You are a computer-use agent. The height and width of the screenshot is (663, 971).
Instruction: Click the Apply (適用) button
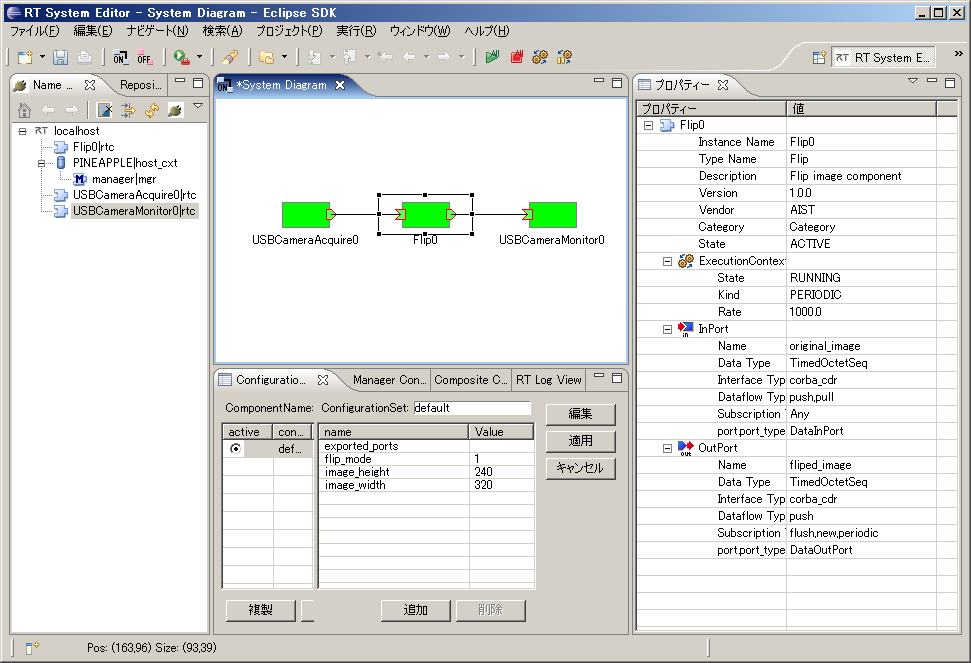(x=580, y=441)
